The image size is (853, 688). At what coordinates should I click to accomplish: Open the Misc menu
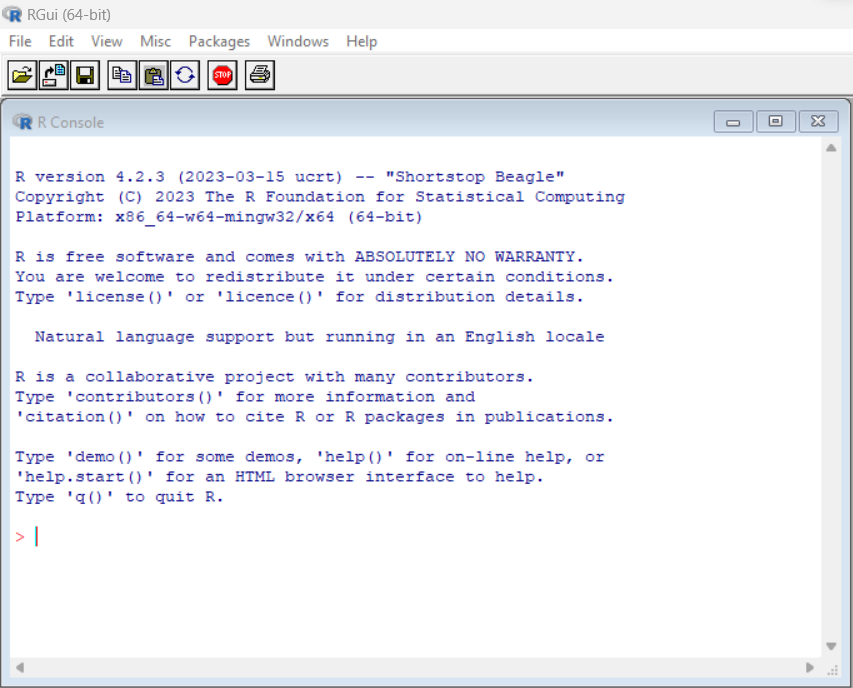point(155,41)
